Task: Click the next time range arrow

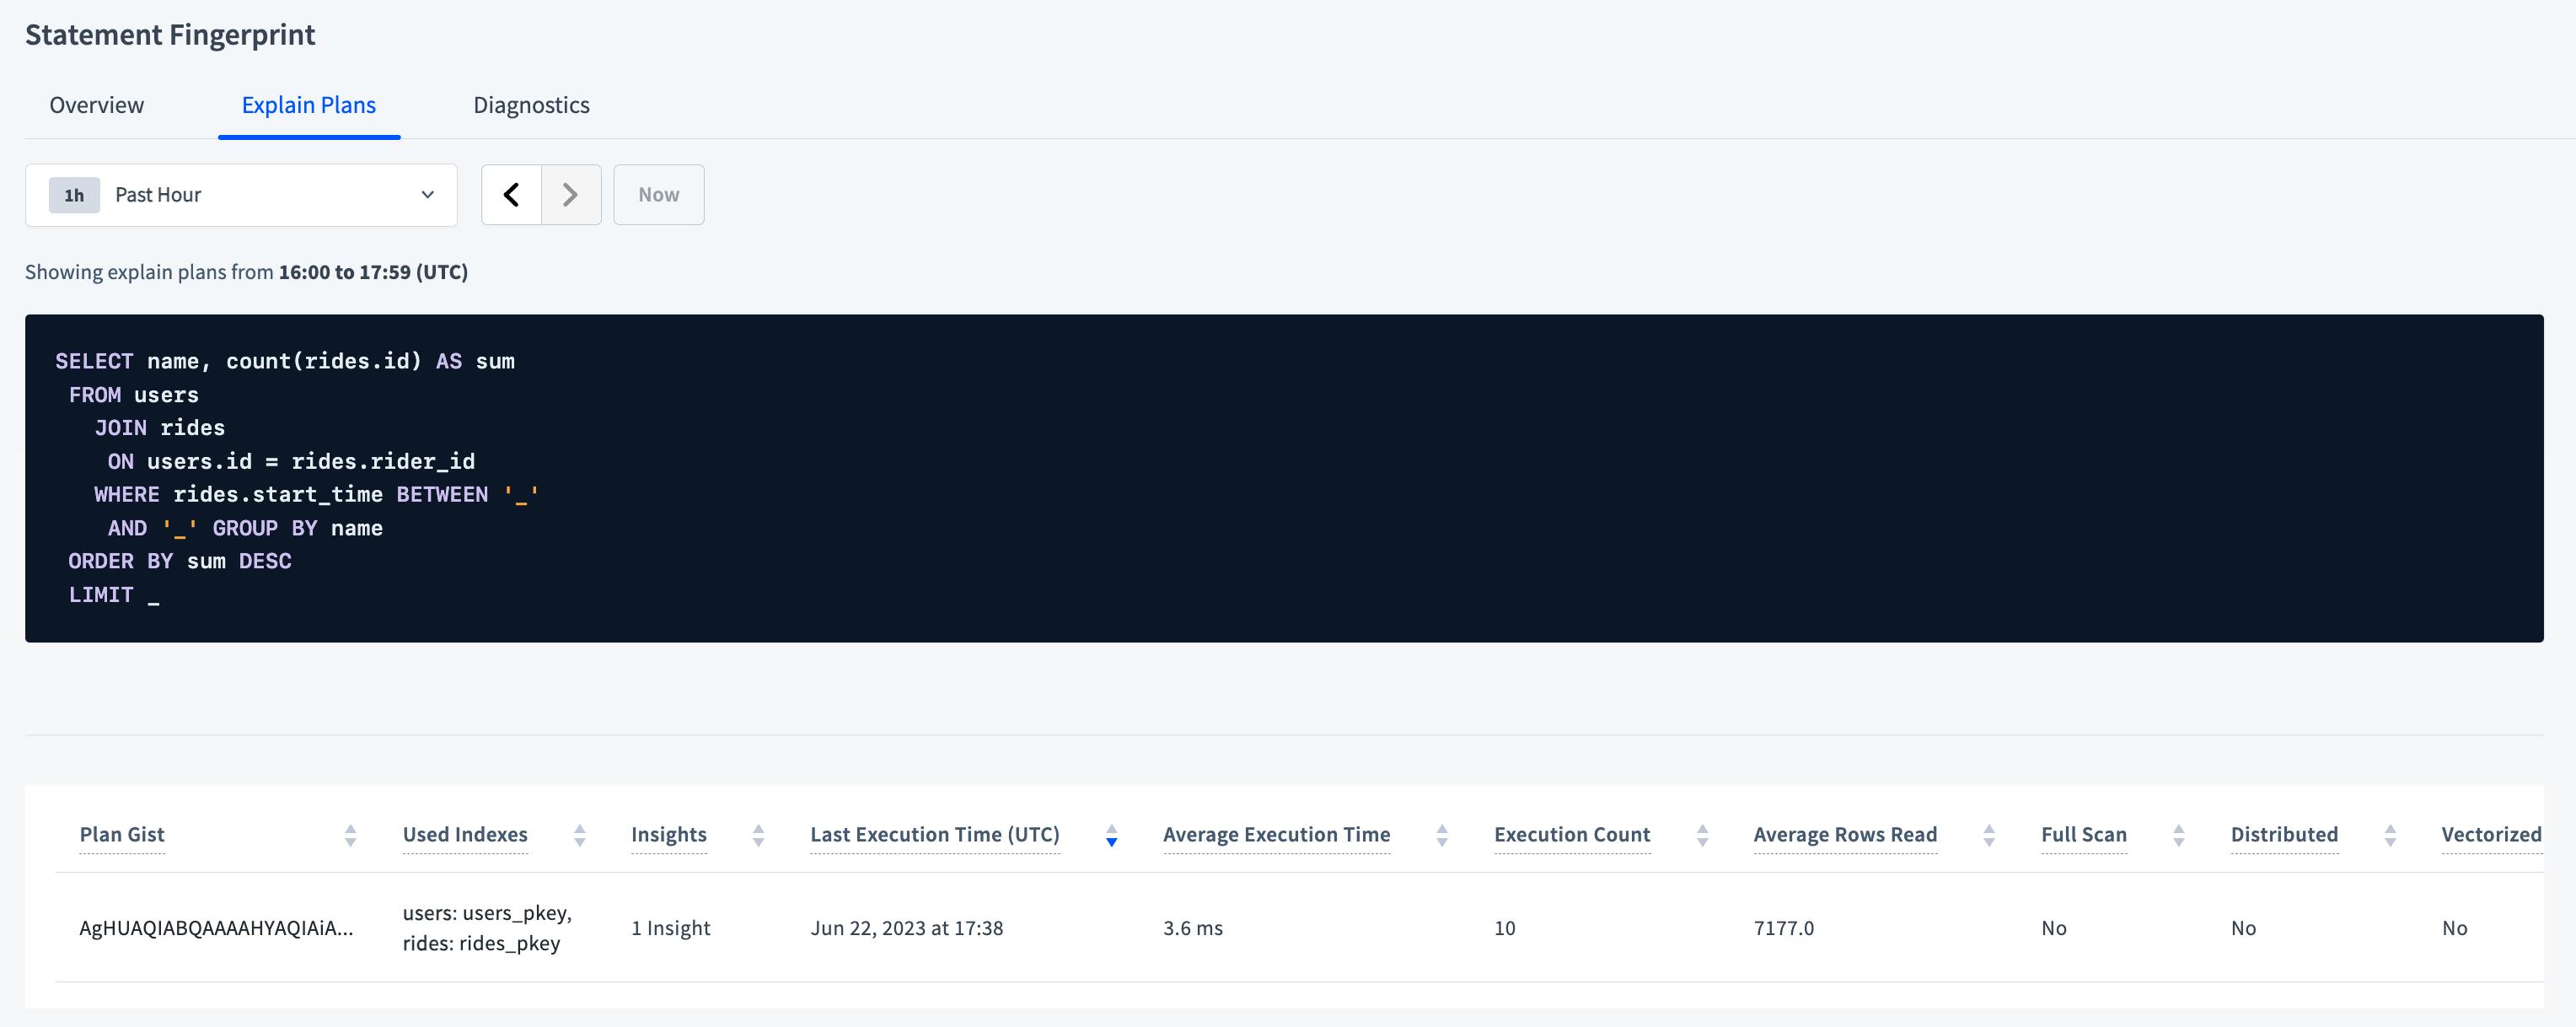Action: point(570,195)
